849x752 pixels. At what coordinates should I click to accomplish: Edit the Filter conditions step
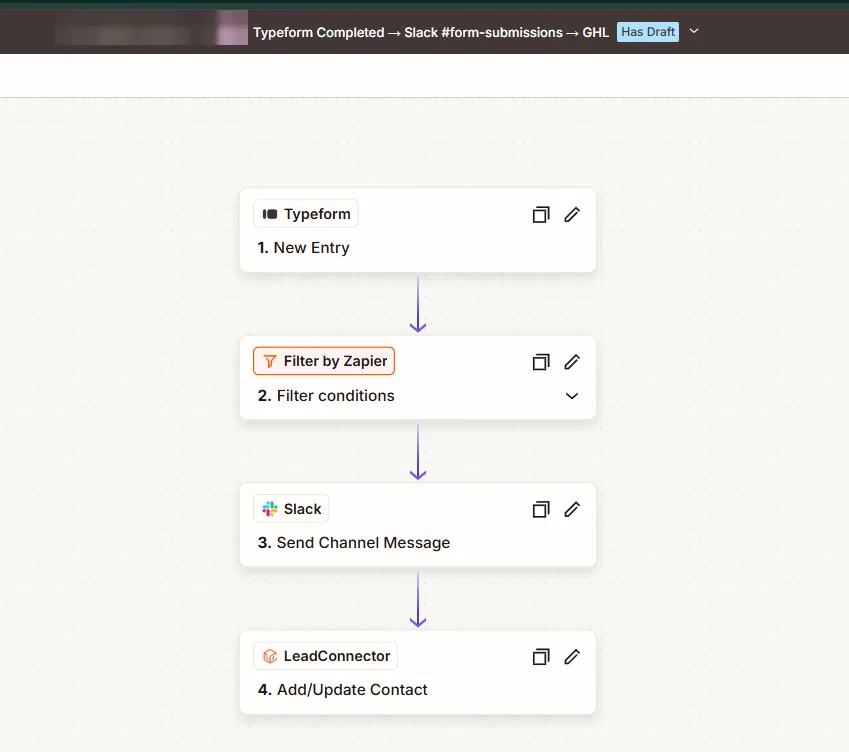coord(572,362)
